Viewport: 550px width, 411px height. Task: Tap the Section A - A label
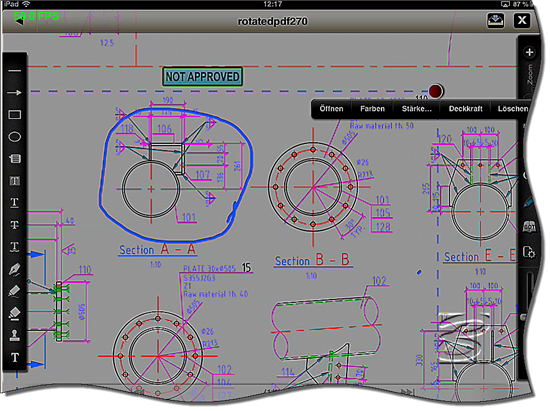point(157,250)
